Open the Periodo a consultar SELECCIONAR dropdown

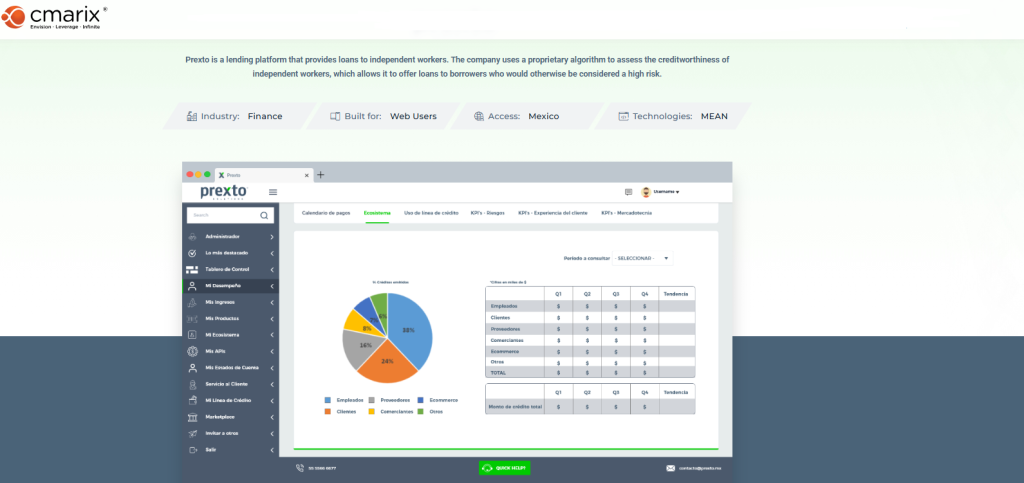(x=643, y=258)
